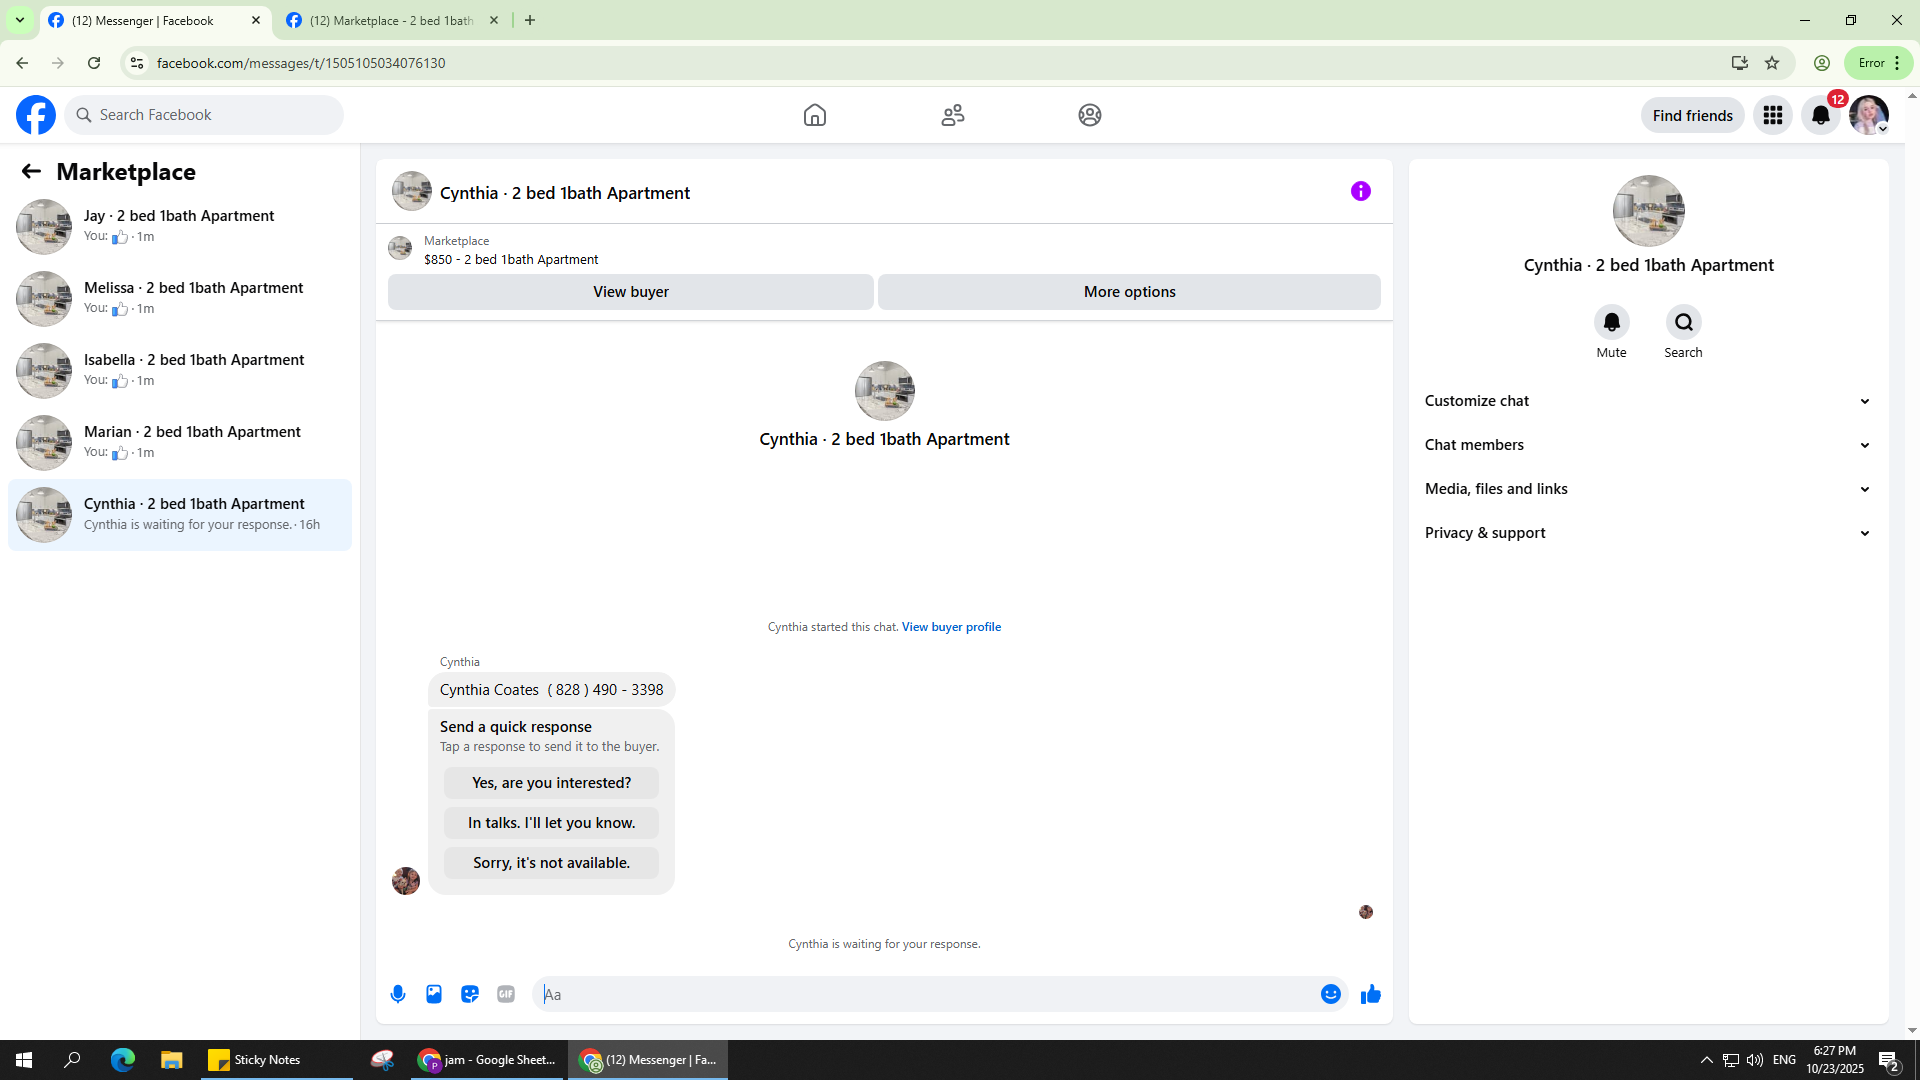Search within the conversation
This screenshot has height=1080, width=1920.
1683,323
